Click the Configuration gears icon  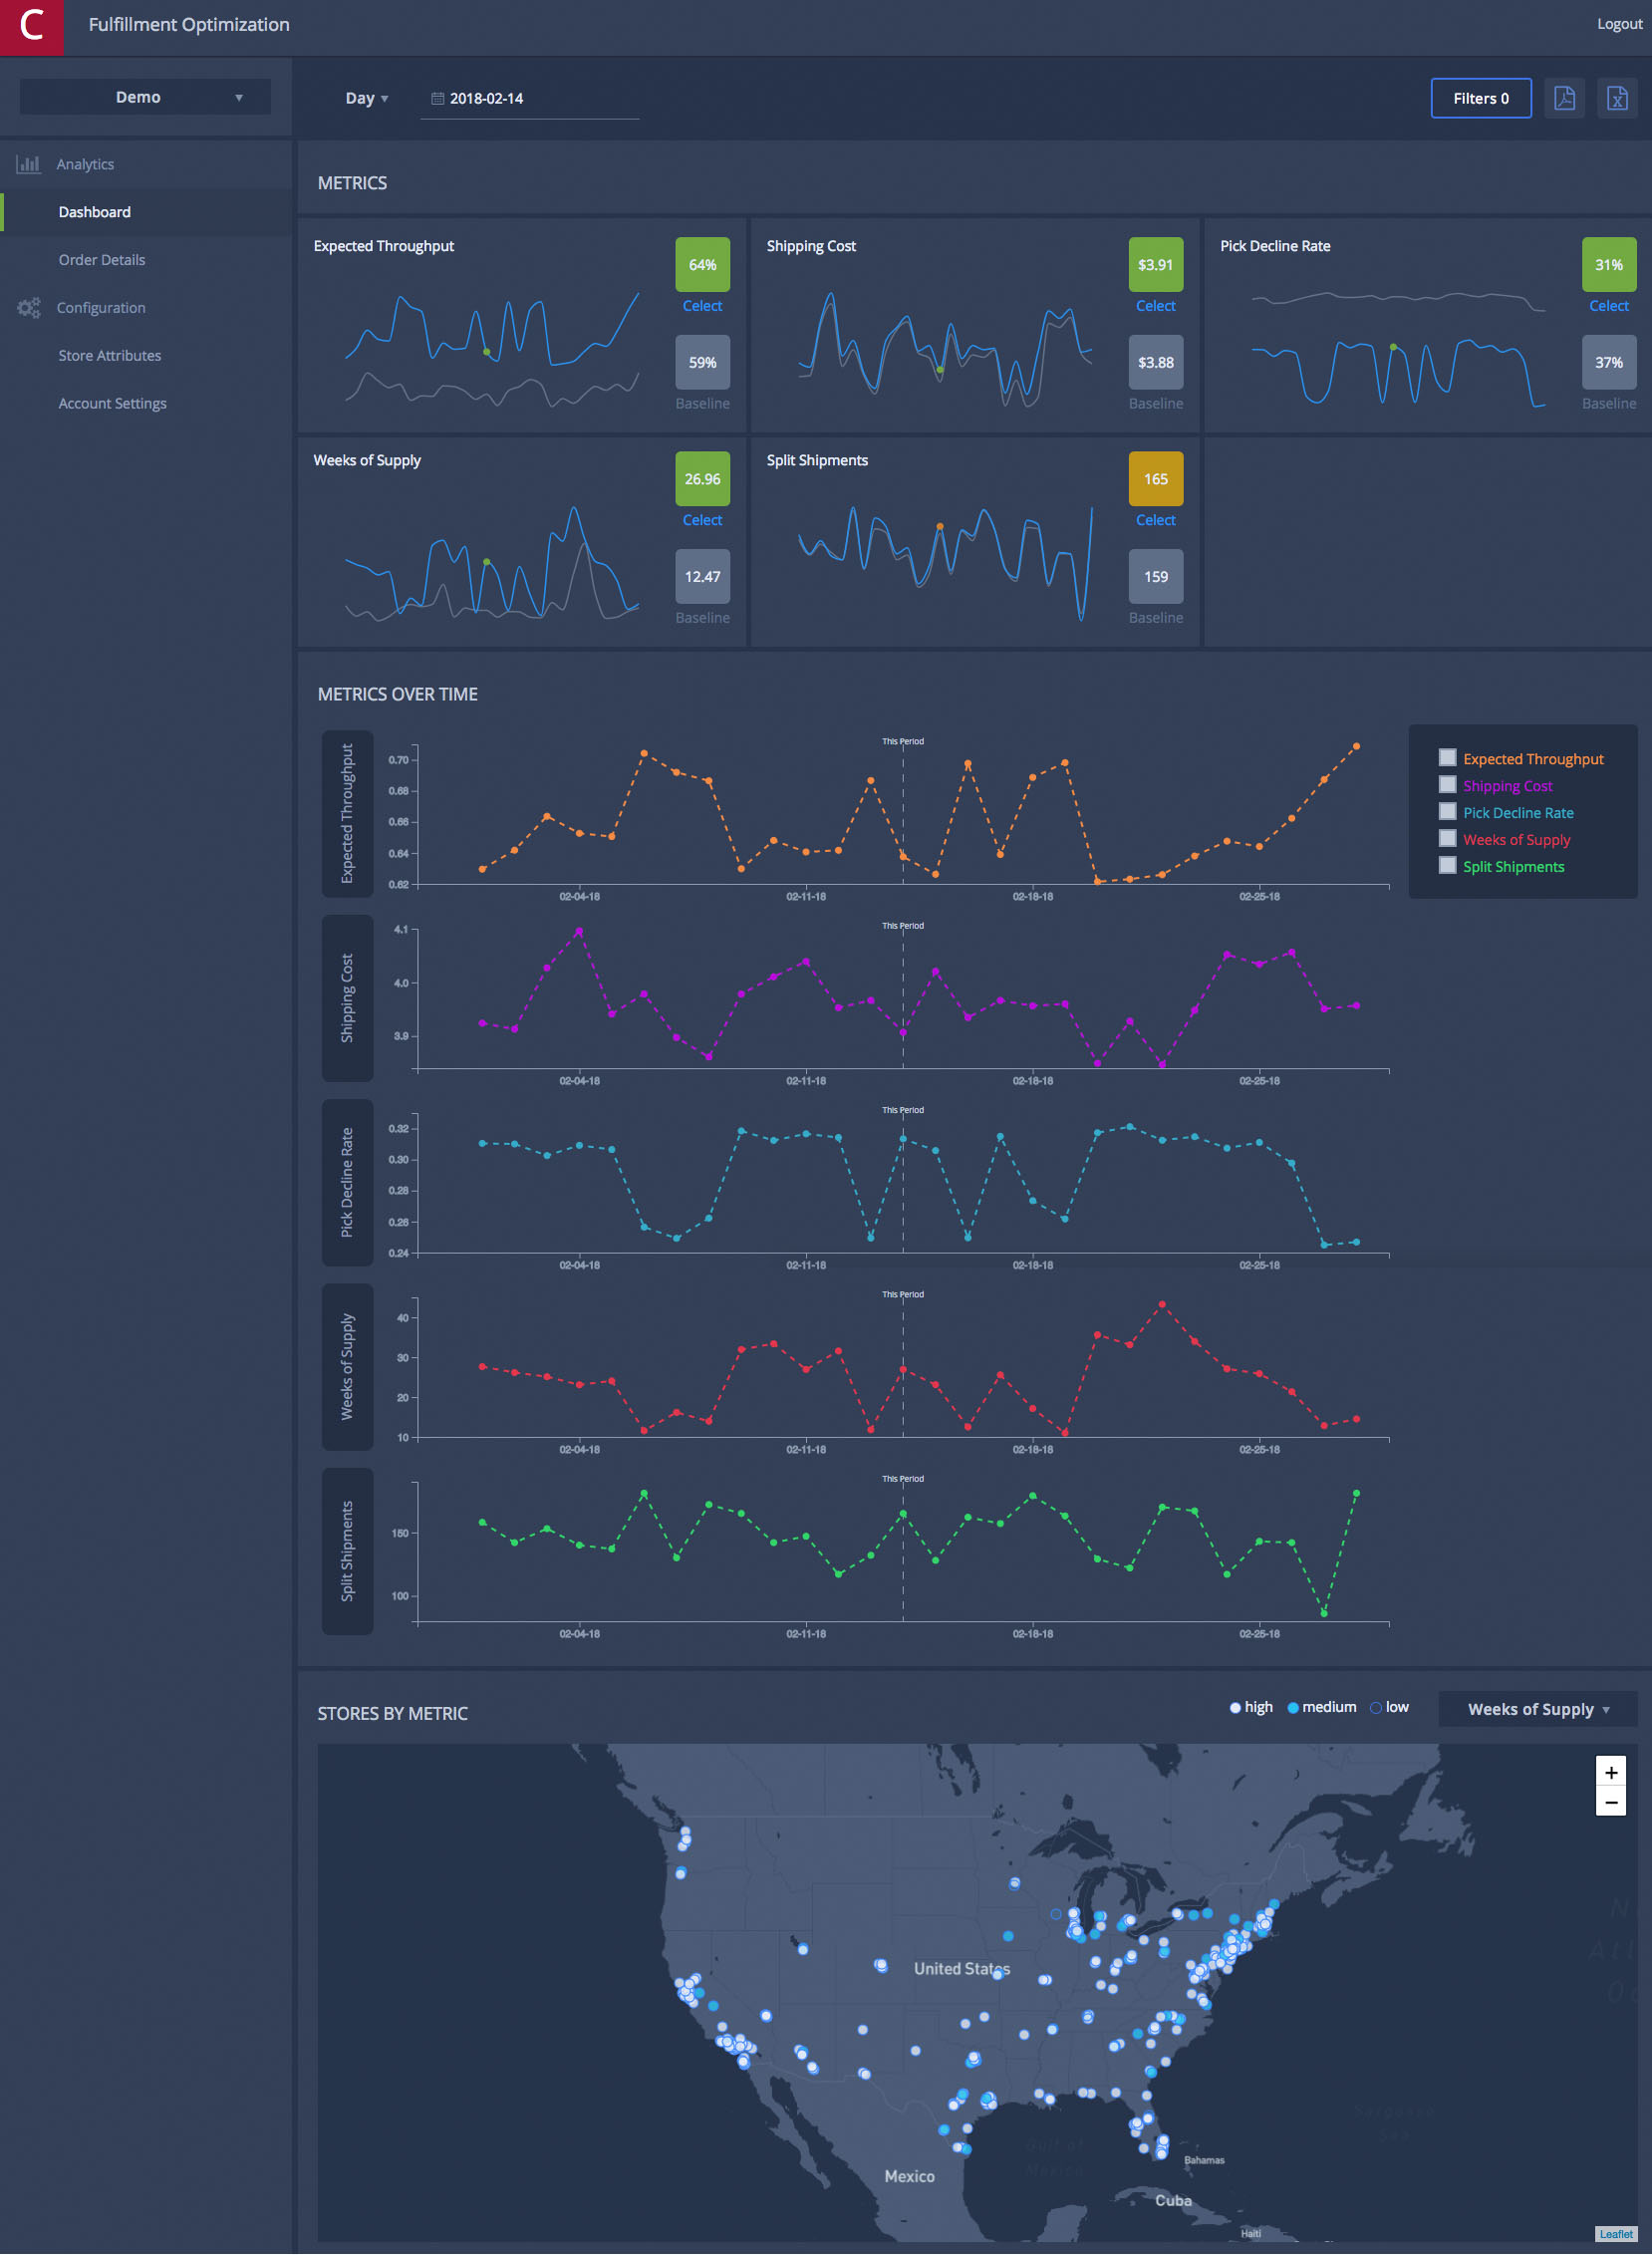tap(28, 308)
